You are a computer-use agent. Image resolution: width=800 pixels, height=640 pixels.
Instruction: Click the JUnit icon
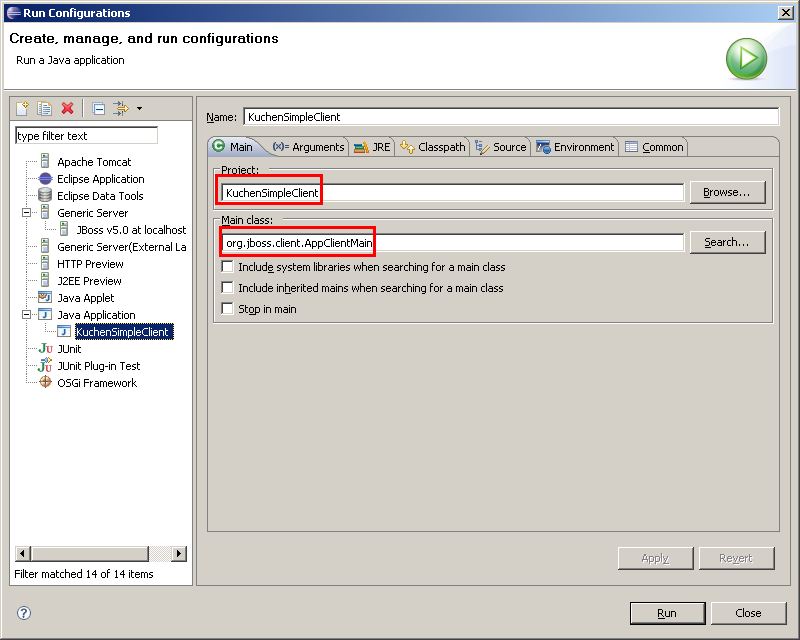[45, 349]
